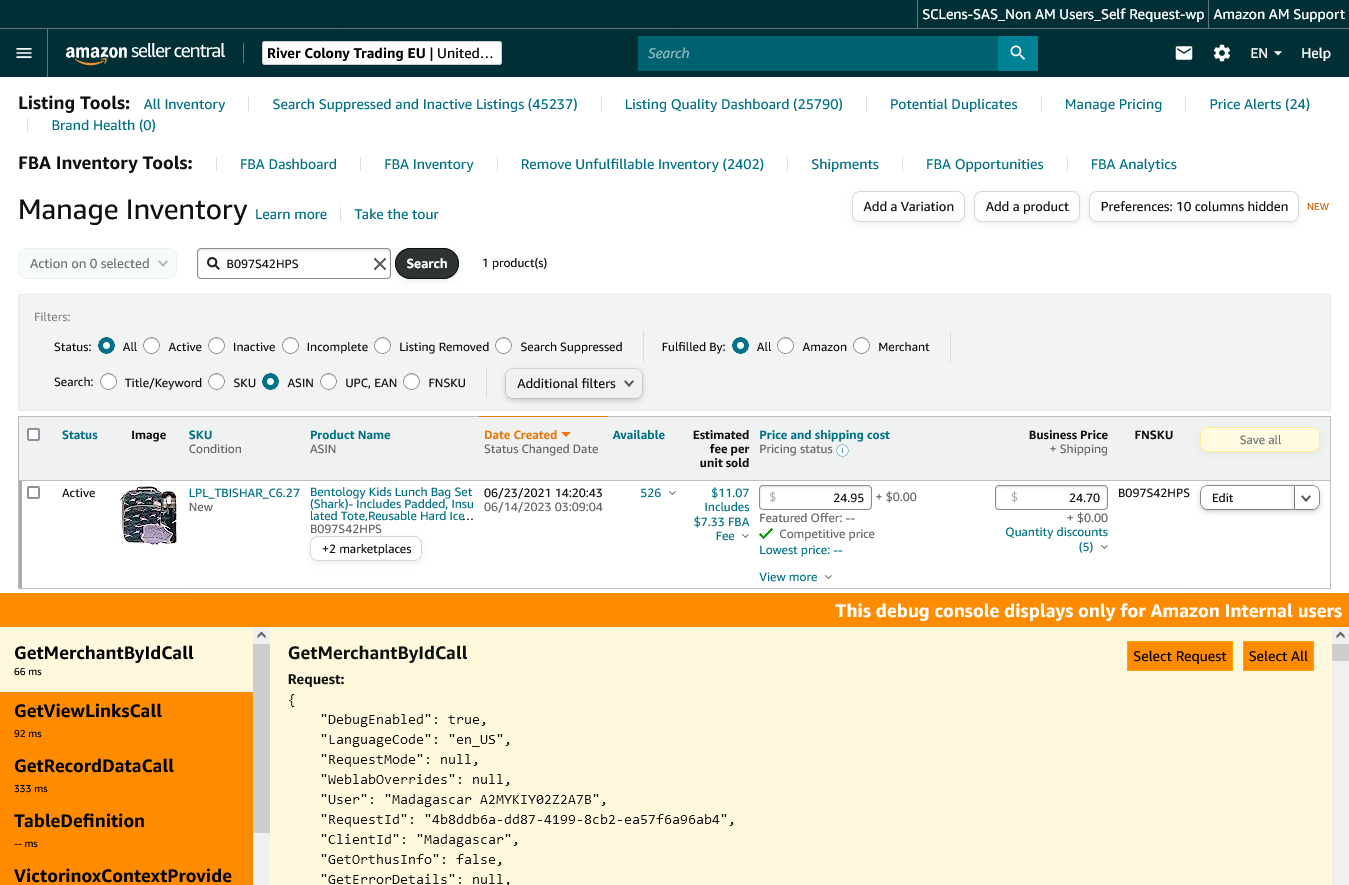This screenshot has height=885, width=1349.
Task: Select the Active status filter
Action: pos(152,346)
